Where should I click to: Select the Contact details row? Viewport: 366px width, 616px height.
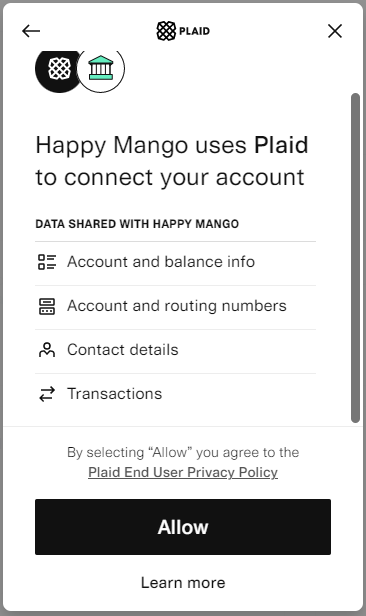click(175, 351)
